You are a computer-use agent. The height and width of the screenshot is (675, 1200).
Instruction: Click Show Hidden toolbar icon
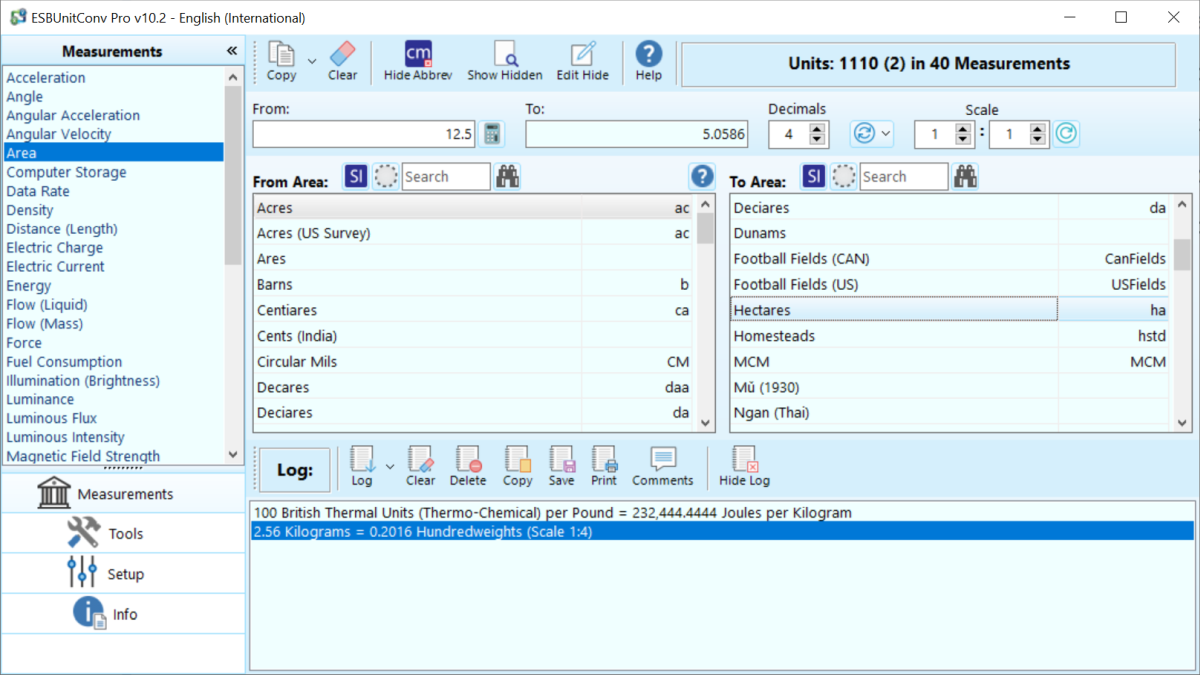(505, 62)
